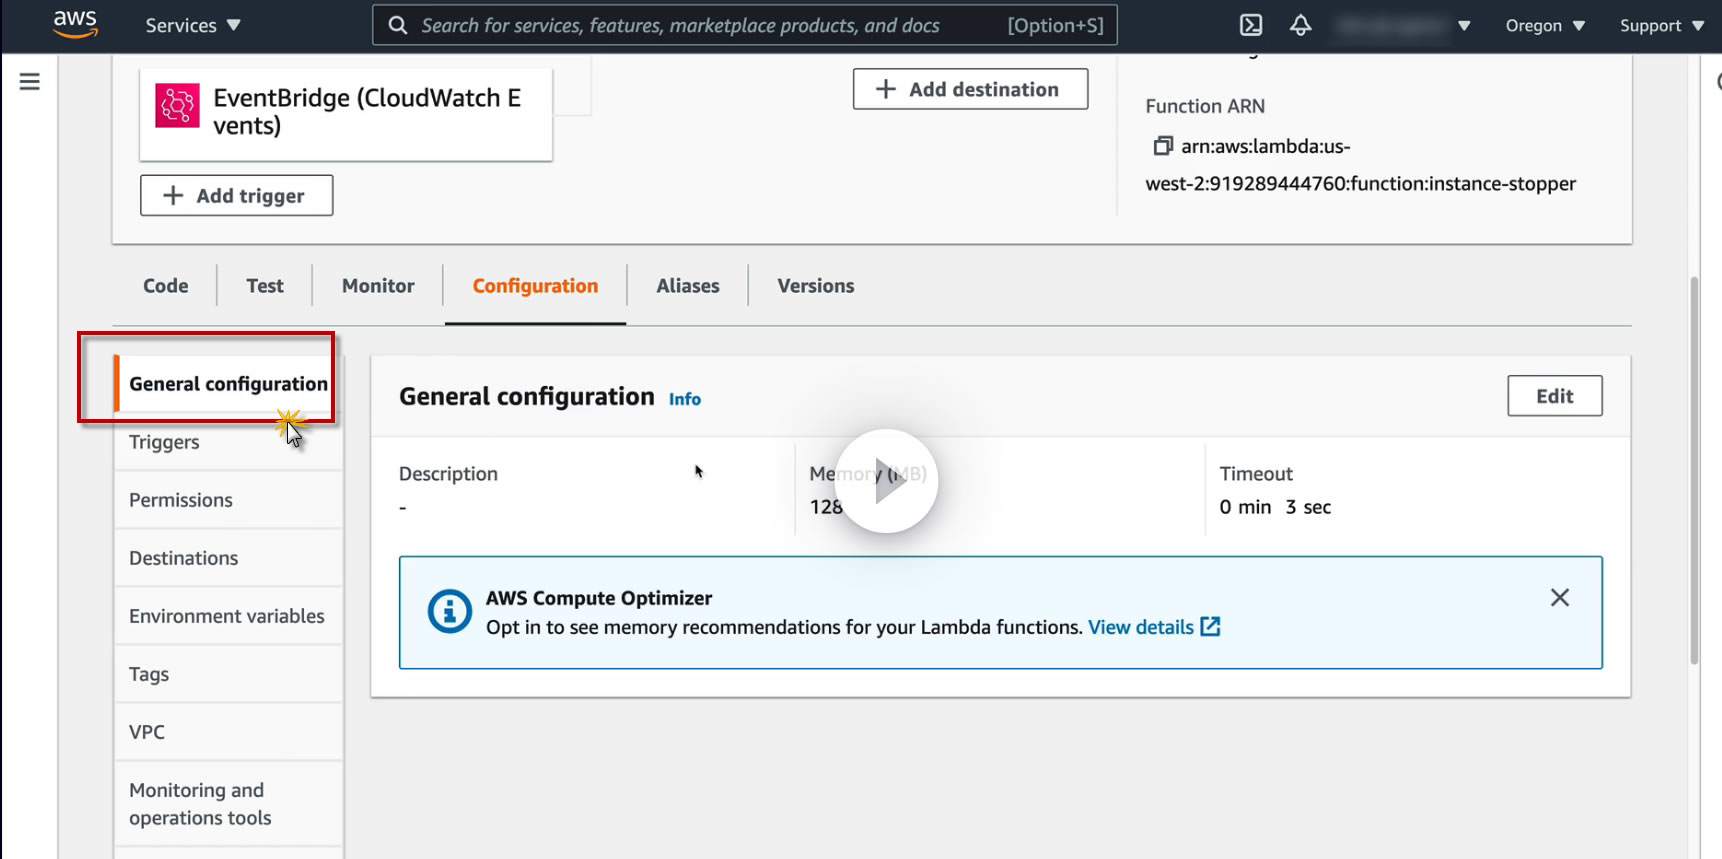Image resolution: width=1722 pixels, height=859 pixels.
Task: Copy the Function ARN
Action: pos(1162,146)
